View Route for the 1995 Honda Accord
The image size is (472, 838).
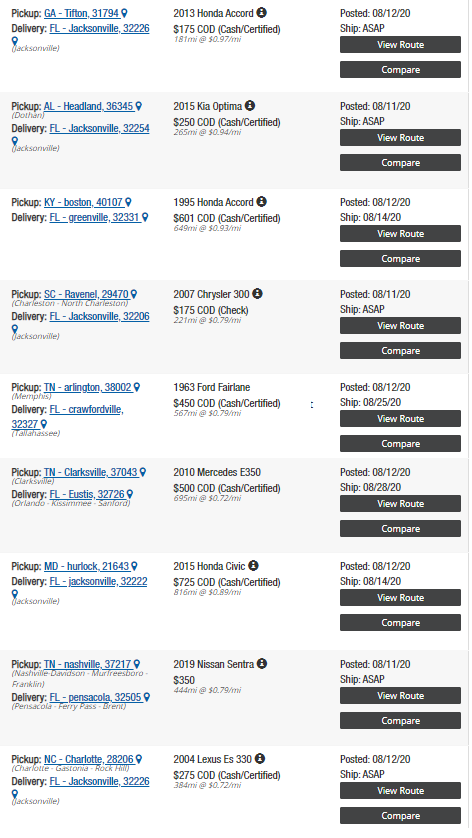(x=400, y=234)
